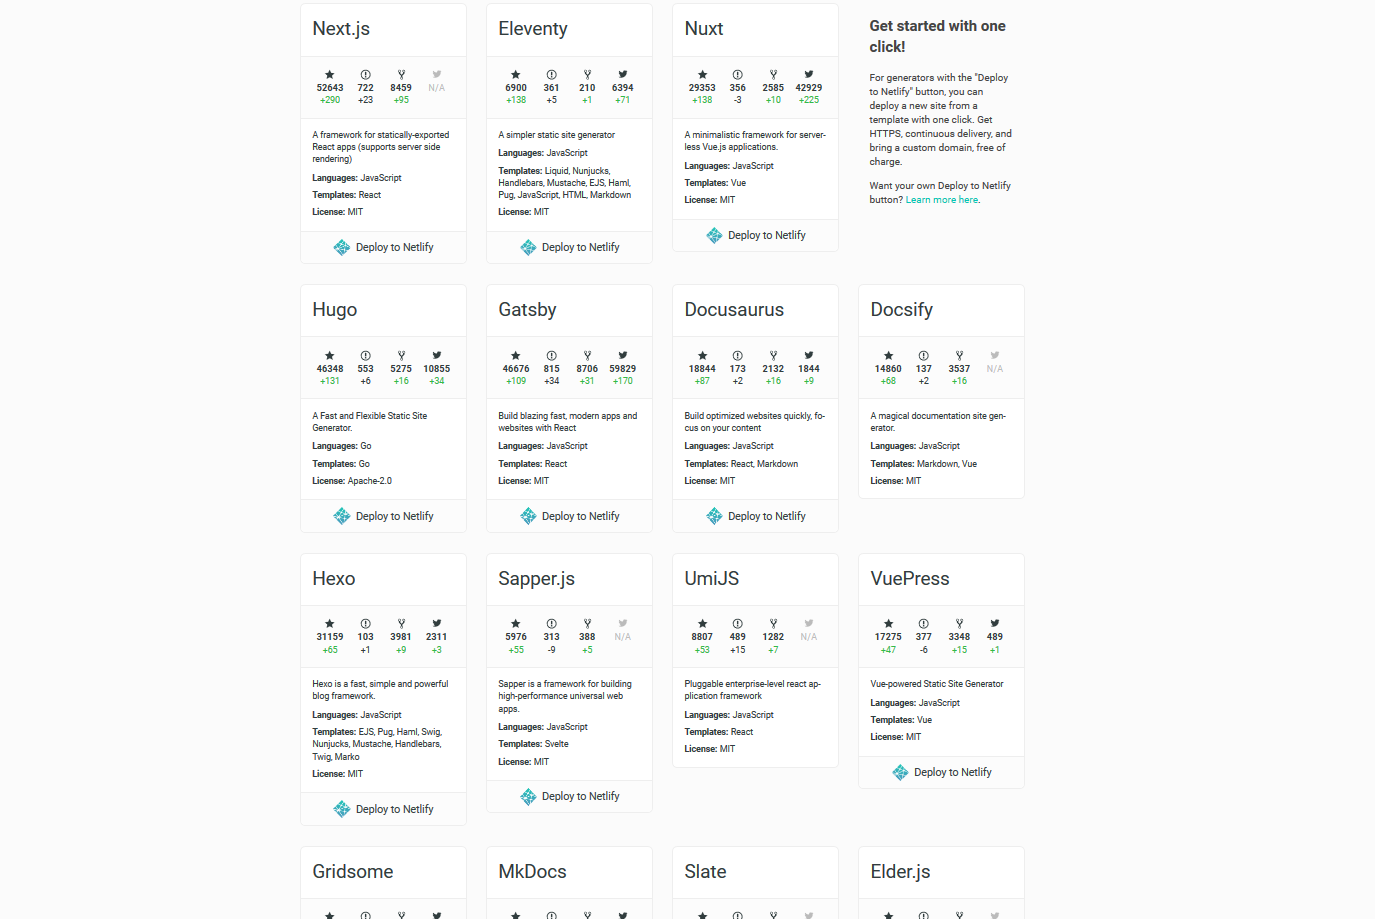Image resolution: width=1375 pixels, height=919 pixels.
Task: Click the star icon on Sapper.js card
Action: pos(516,624)
